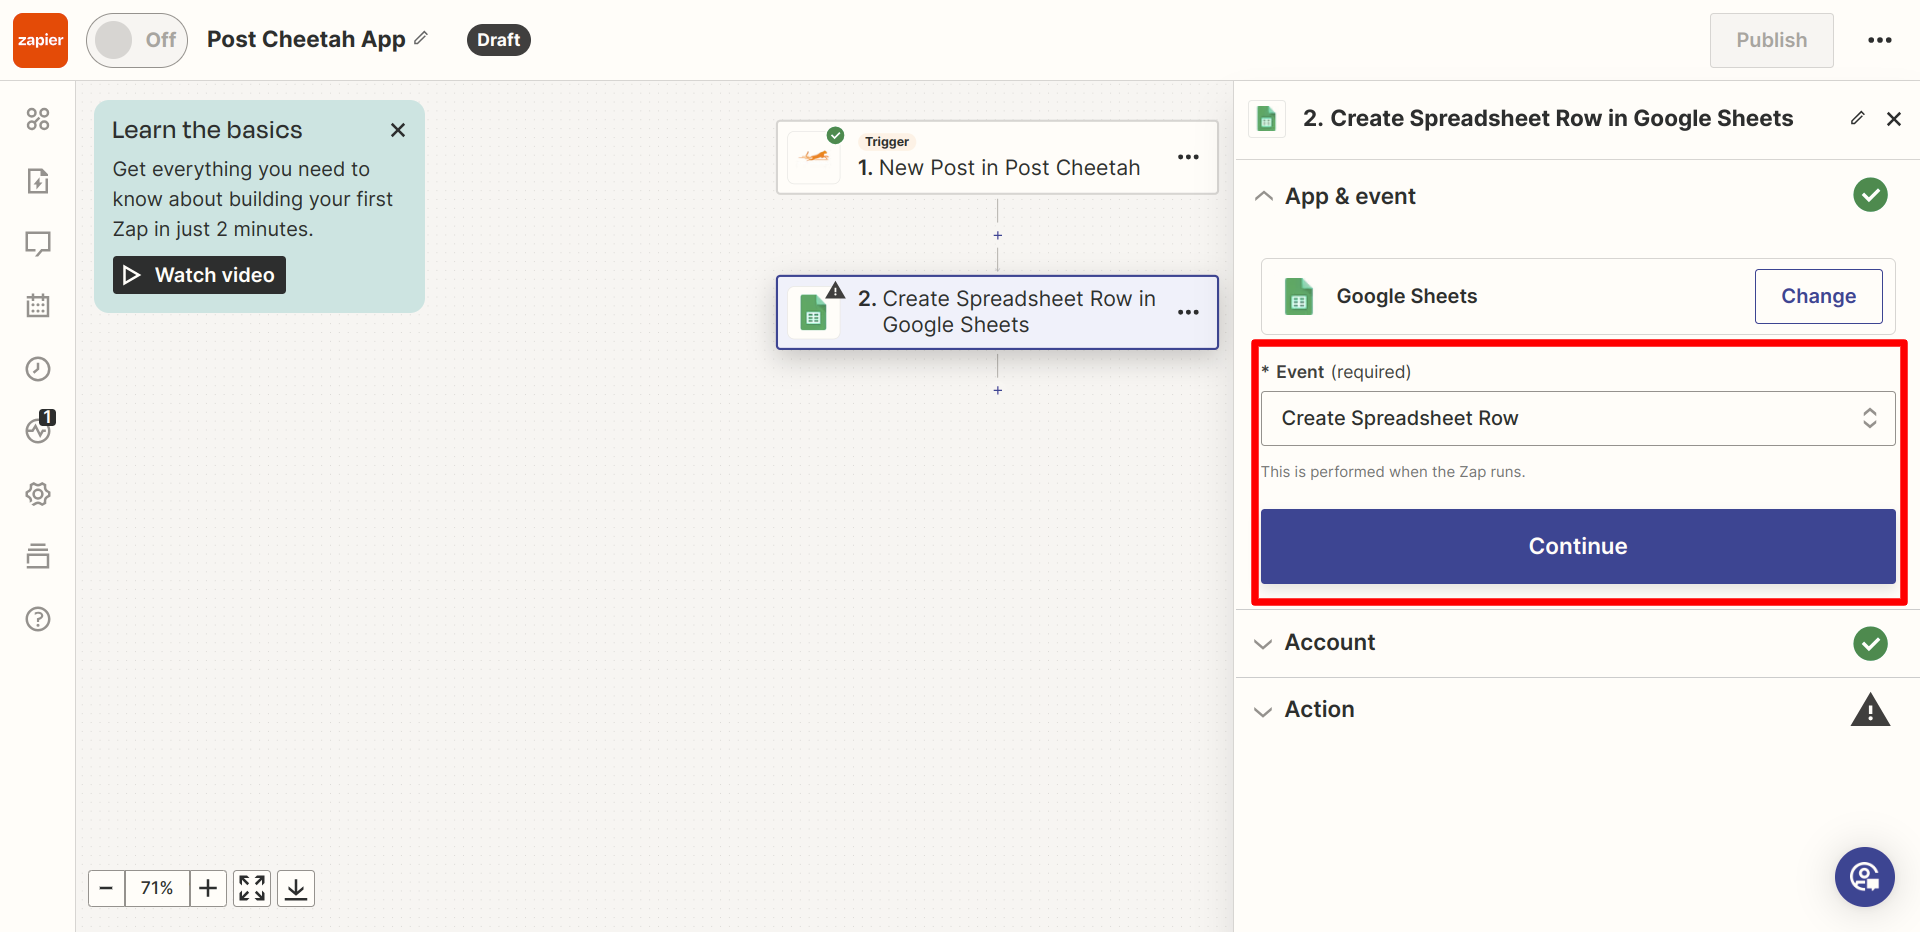Expand the Action section
Screen dimensions: 1920x932
(1264, 710)
